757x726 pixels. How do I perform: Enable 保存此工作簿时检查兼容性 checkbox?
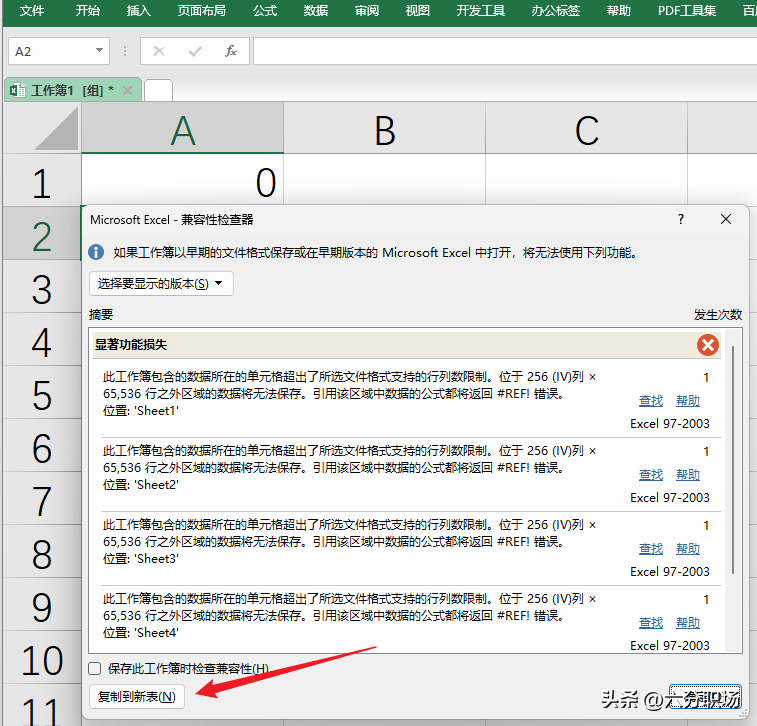(x=95, y=668)
